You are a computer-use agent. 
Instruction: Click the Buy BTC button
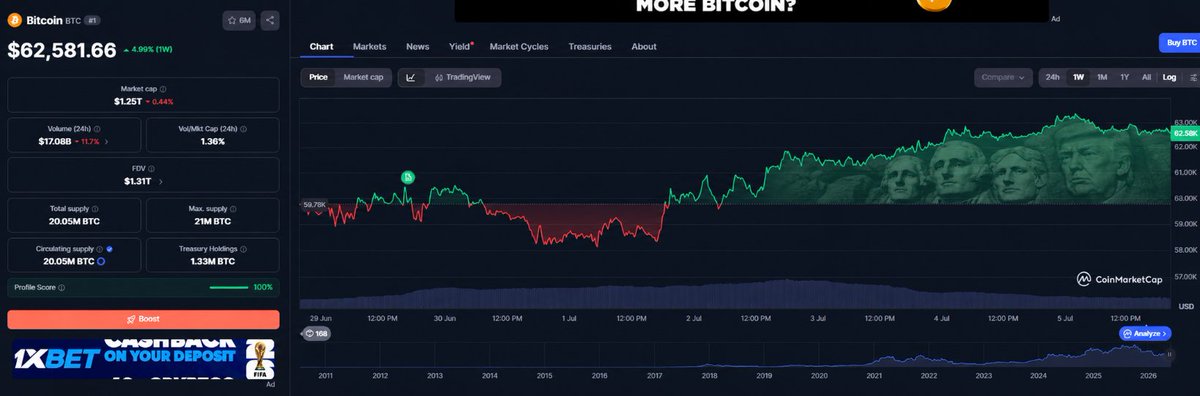pyautogui.click(x=1178, y=43)
